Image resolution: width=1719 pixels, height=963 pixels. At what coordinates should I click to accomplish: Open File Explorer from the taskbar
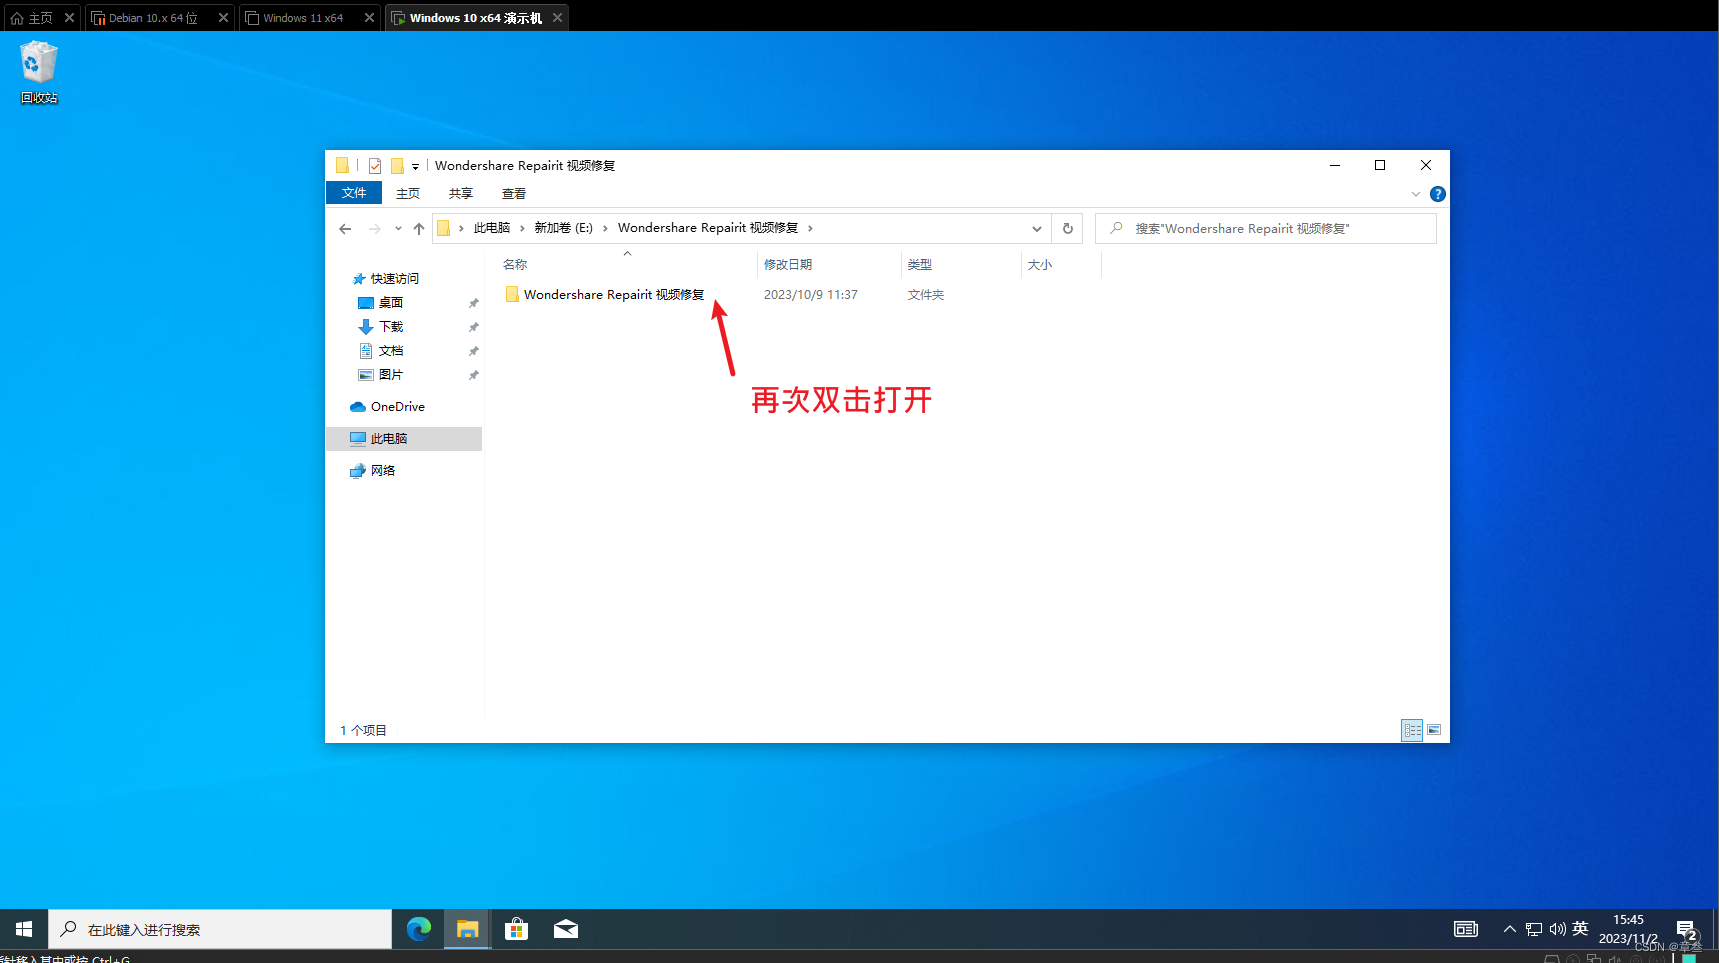[467, 929]
